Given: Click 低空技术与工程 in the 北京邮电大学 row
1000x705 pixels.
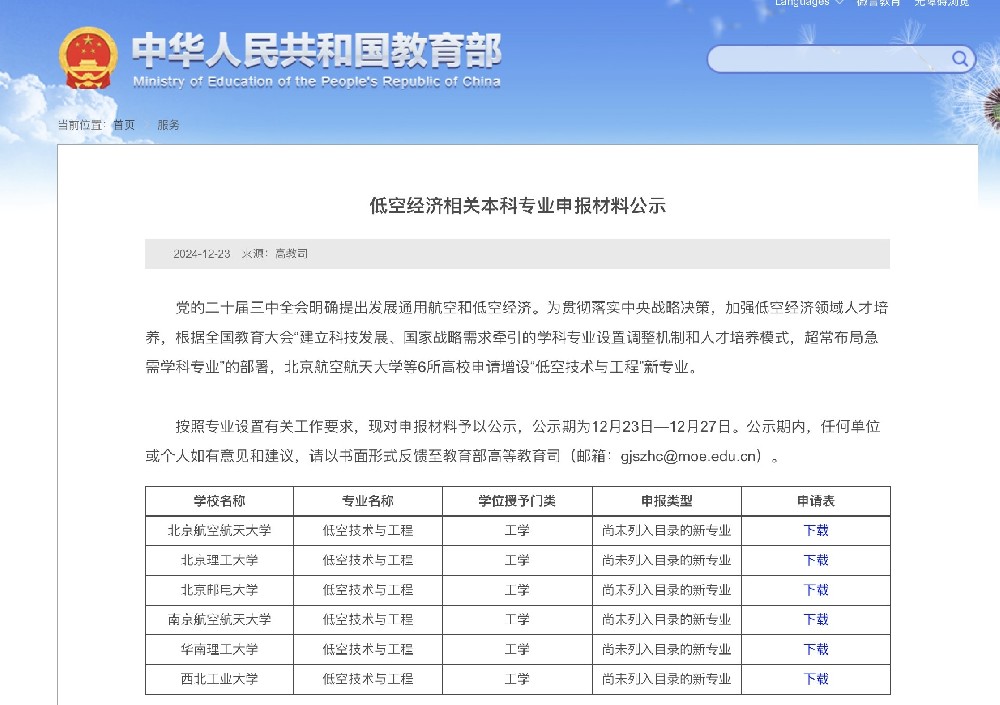Looking at the screenshot, I should pyautogui.click(x=368, y=590).
